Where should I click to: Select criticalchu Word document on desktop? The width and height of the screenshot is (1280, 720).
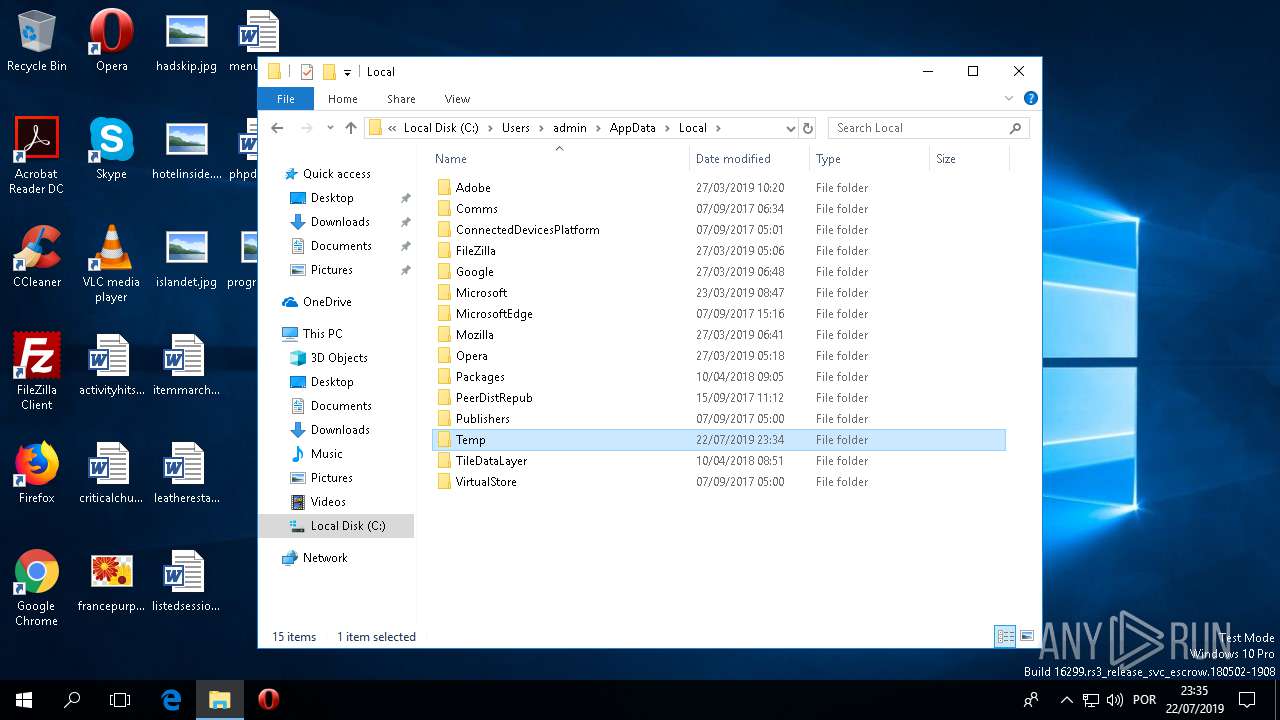111,473
